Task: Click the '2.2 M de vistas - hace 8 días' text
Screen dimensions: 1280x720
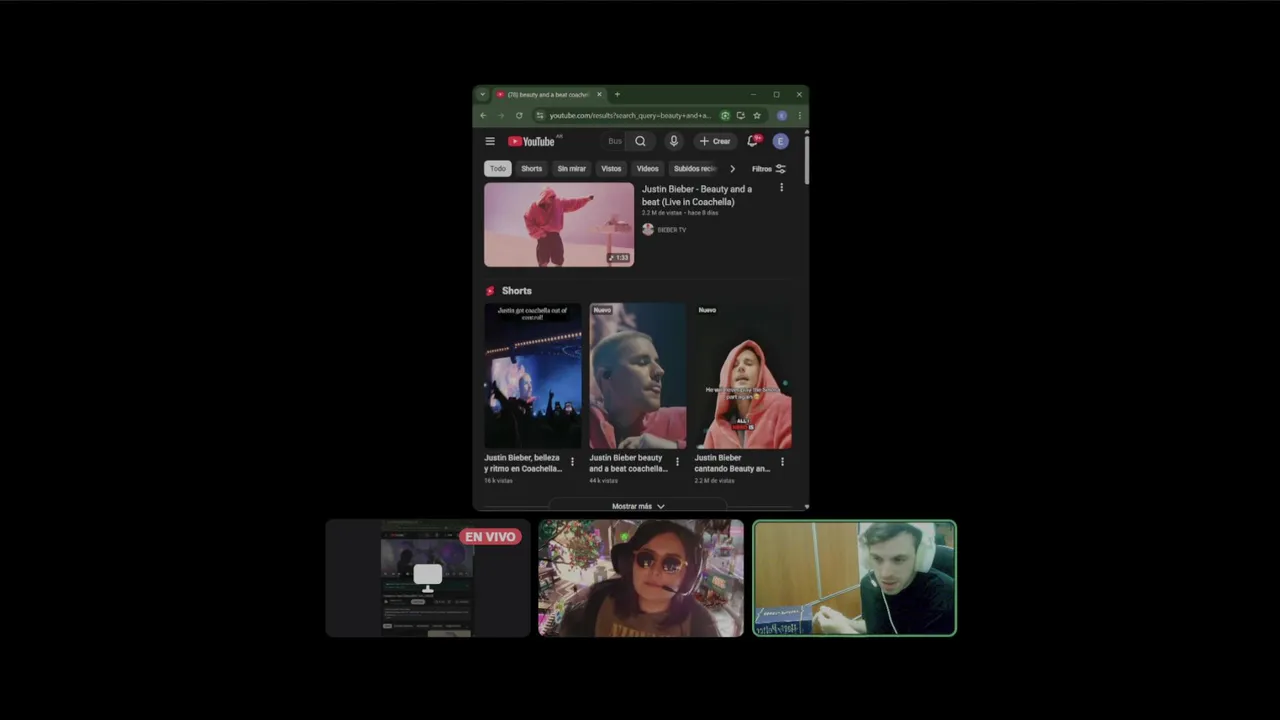Action: coord(680,213)
